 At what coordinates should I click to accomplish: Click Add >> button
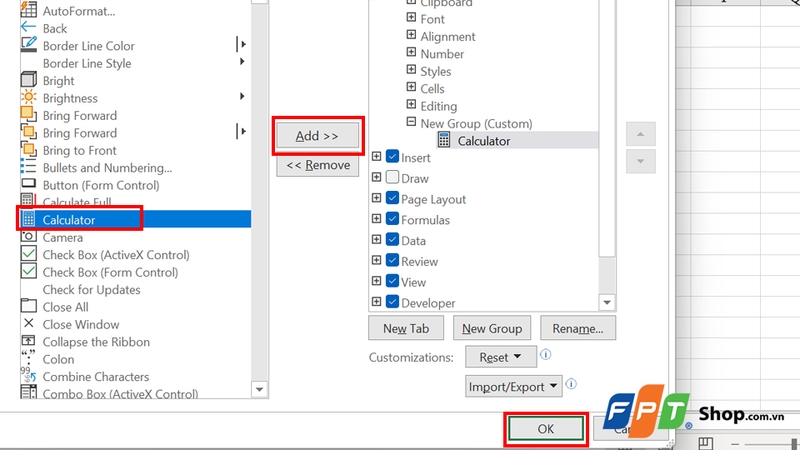pos(317,136)
